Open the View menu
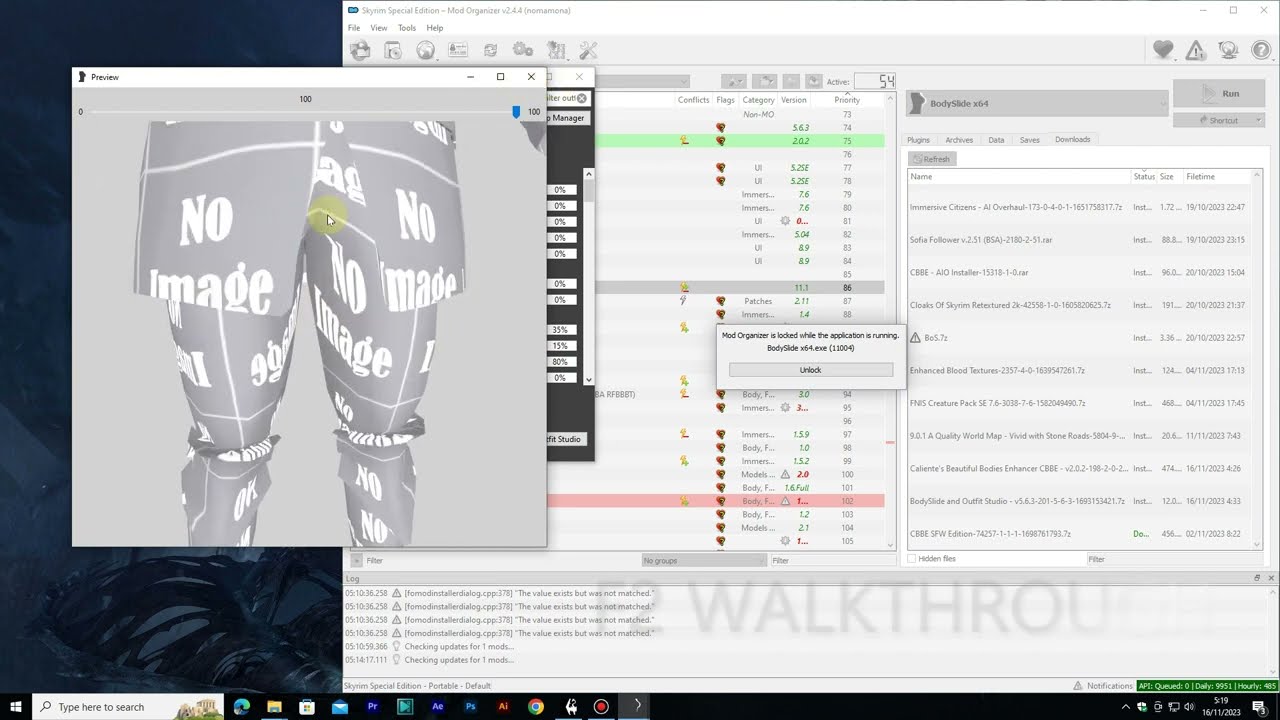The image size is (1280, 720). coord(379,28)
